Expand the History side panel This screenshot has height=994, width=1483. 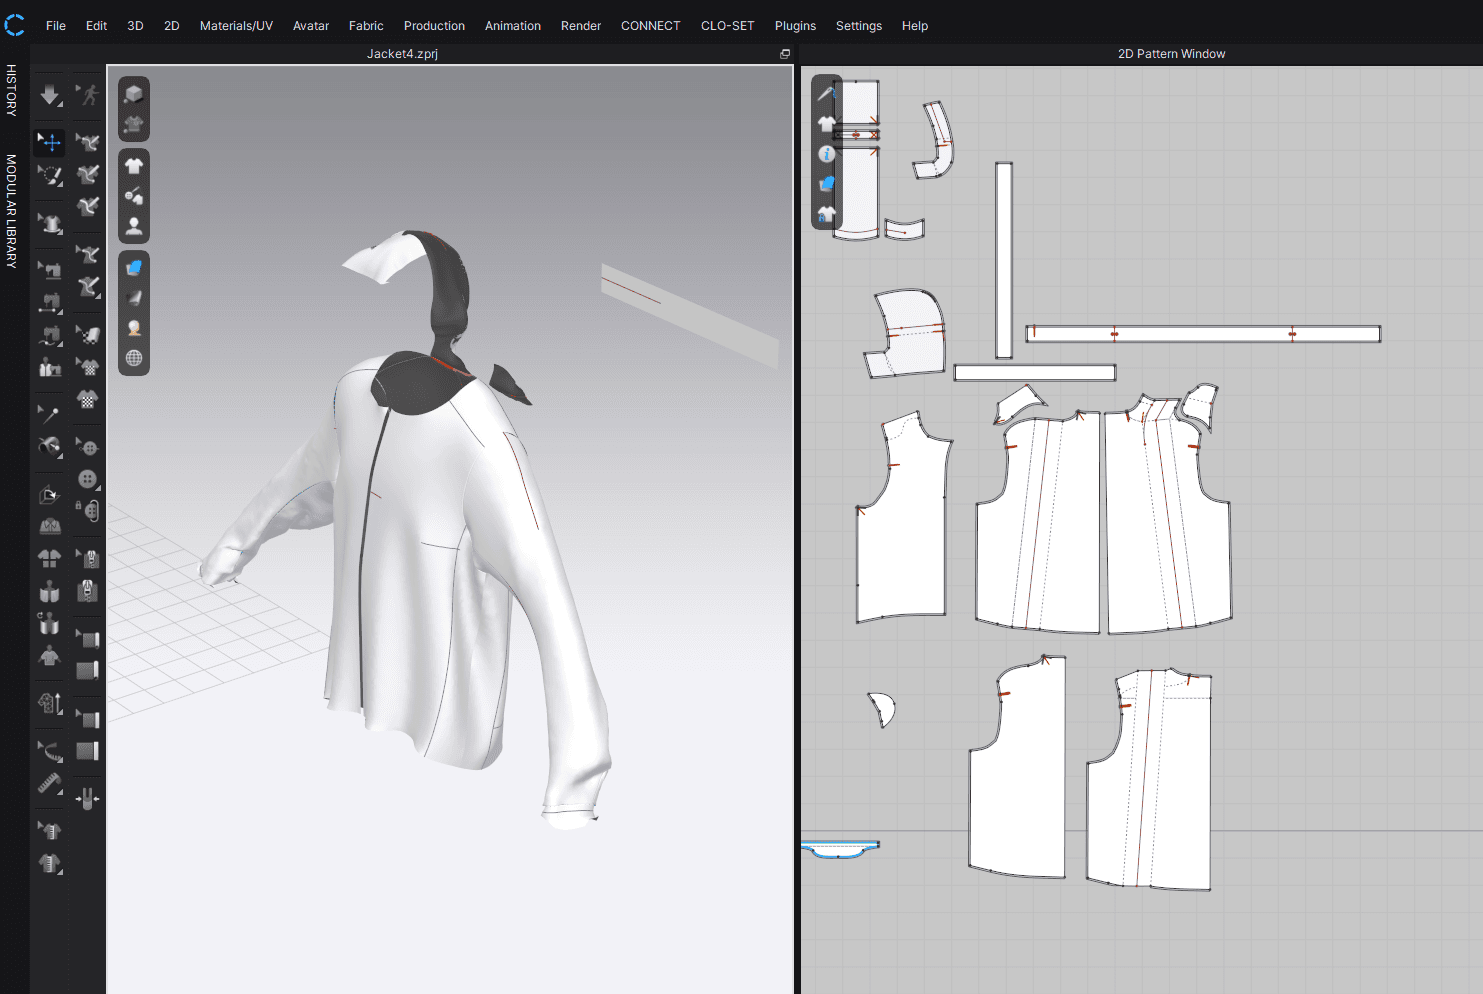point(12,90)
